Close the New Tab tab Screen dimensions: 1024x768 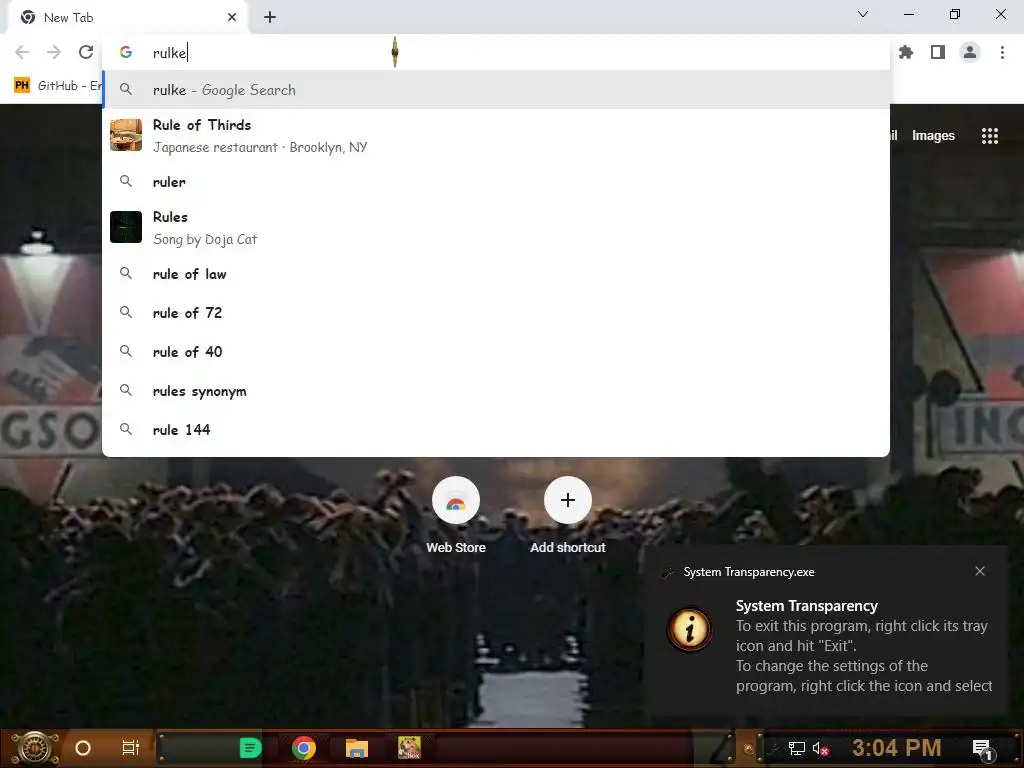232,18
